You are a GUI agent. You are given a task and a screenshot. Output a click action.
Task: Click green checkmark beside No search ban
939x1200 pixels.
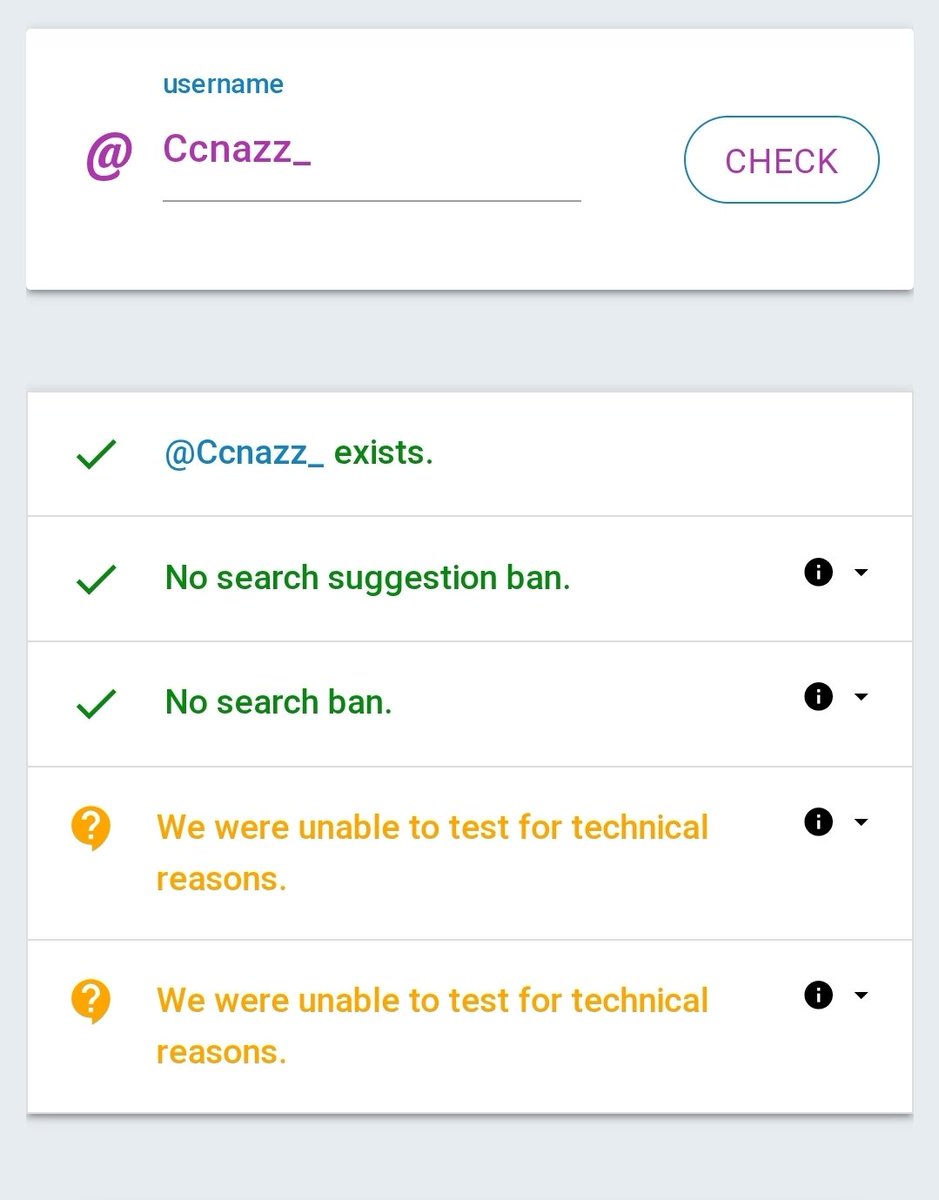[x=96, y=704]
